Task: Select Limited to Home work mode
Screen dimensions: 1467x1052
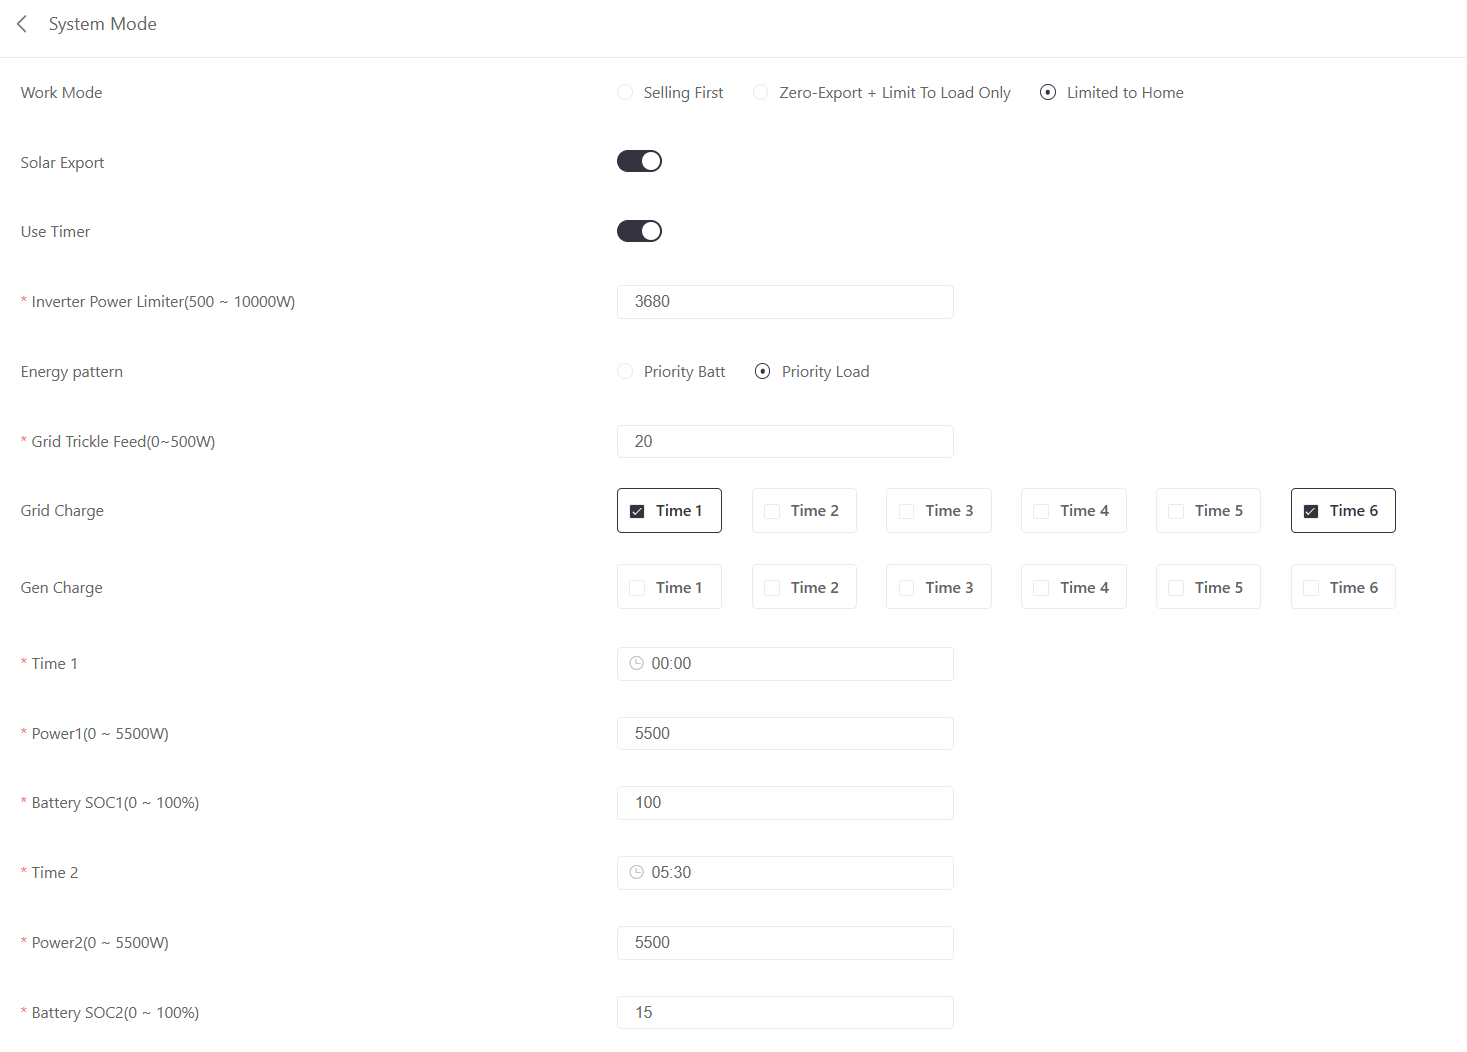Action: [1048, 92]
